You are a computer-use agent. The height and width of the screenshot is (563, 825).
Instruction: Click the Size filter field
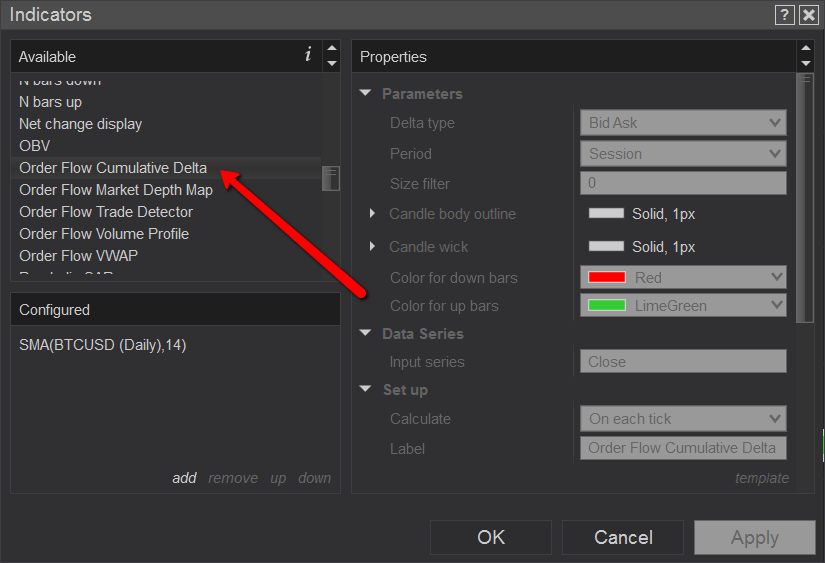(683, 183)
